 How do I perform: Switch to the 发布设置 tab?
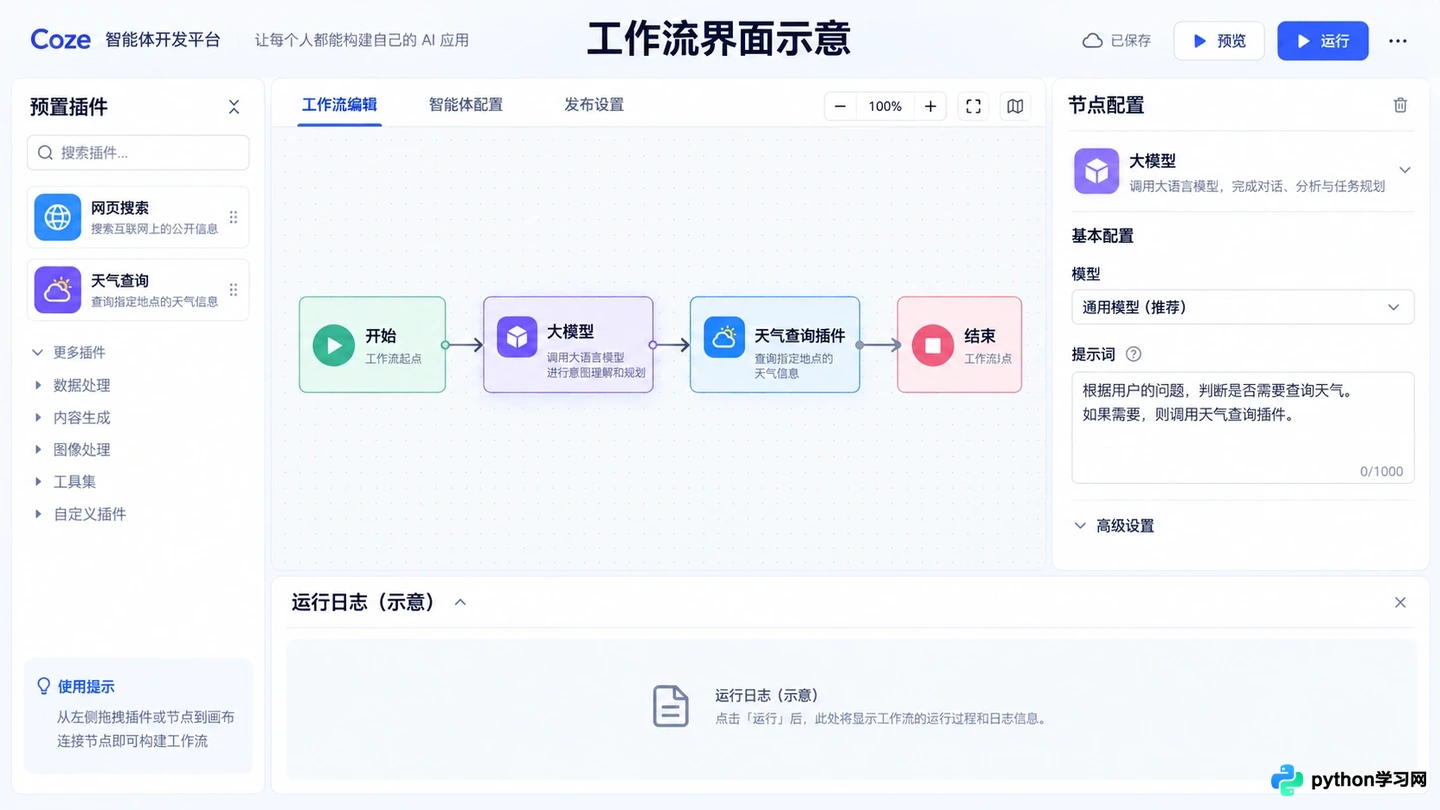coord(594,105)
